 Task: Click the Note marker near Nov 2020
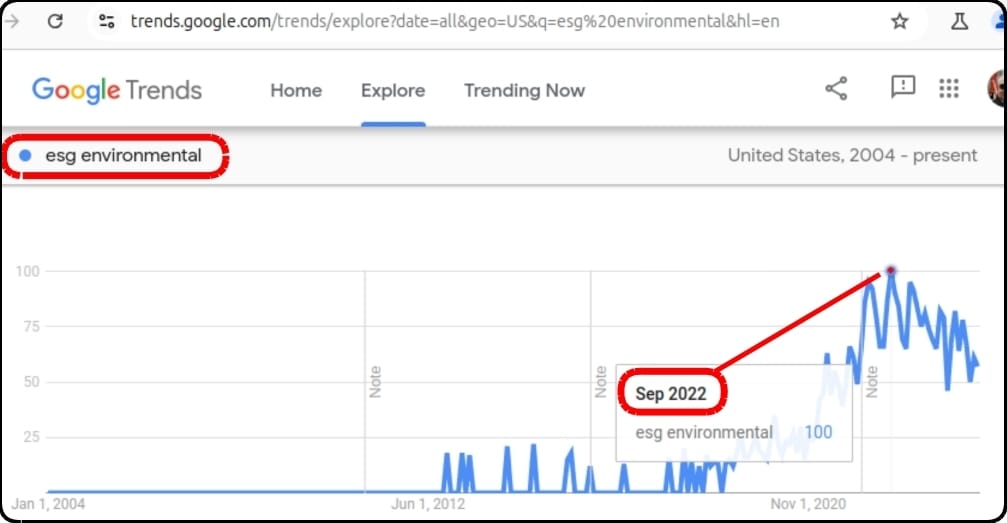tap(871, 382)
